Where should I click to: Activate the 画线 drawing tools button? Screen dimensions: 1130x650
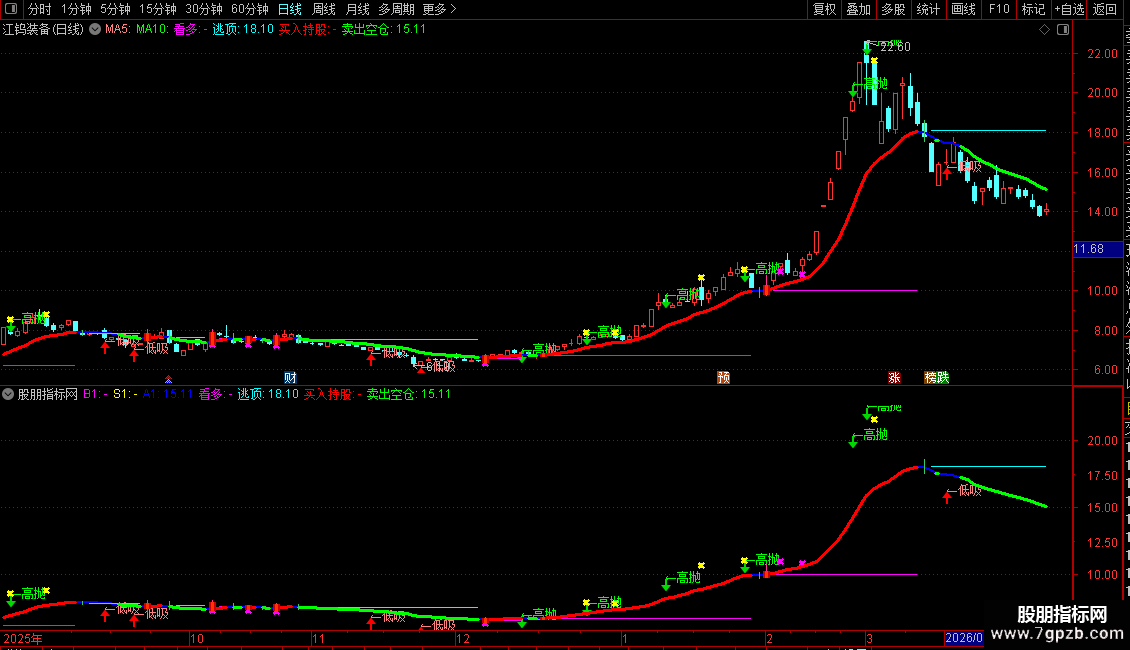(x=963, y=9)
